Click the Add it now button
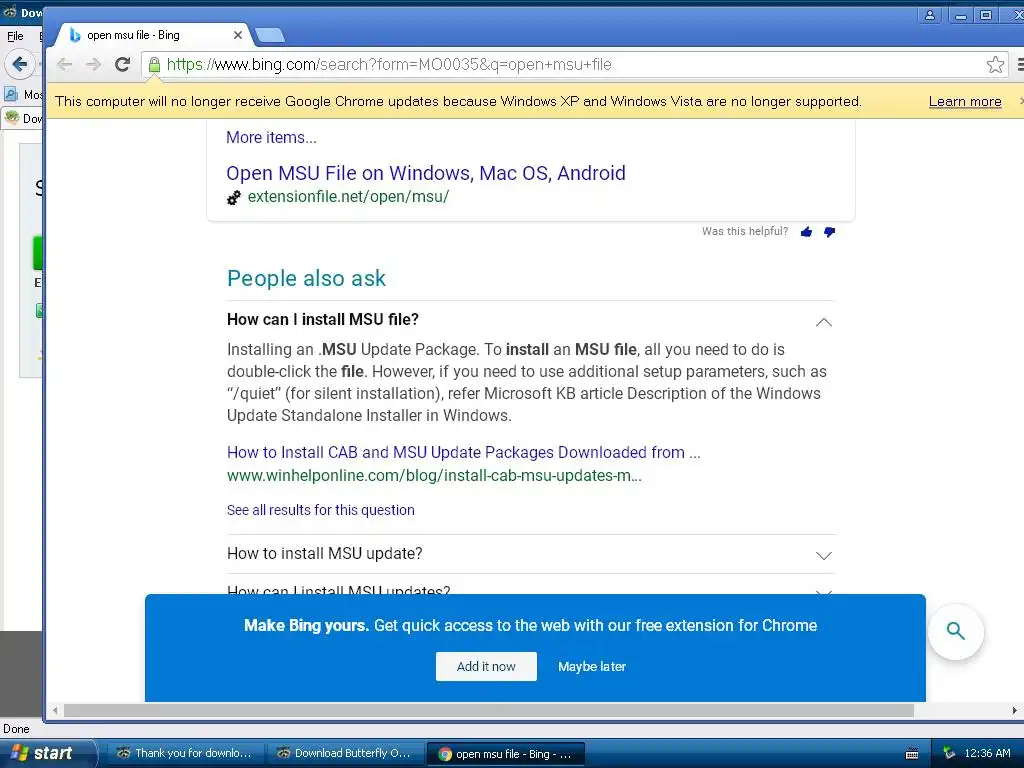 (x=486, y=666)
